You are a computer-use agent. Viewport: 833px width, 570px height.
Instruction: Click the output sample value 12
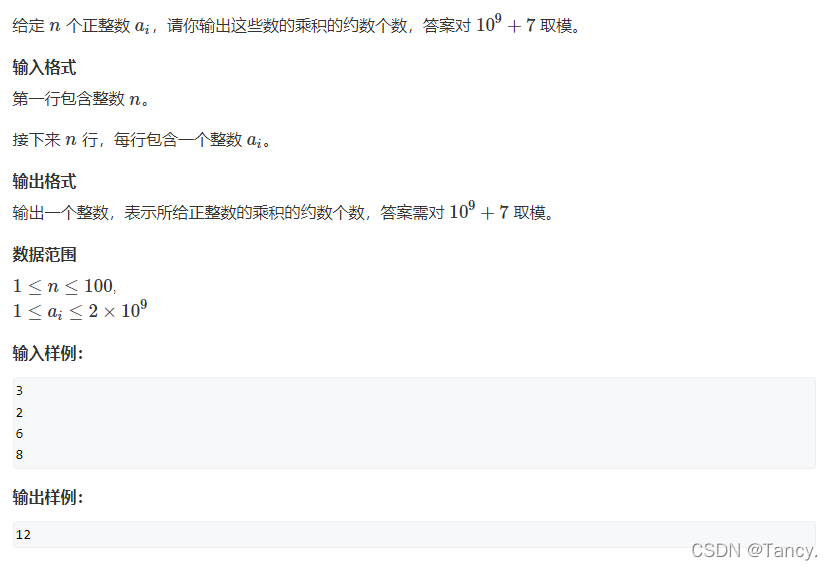pyautogui.click(x=23, y=534)
